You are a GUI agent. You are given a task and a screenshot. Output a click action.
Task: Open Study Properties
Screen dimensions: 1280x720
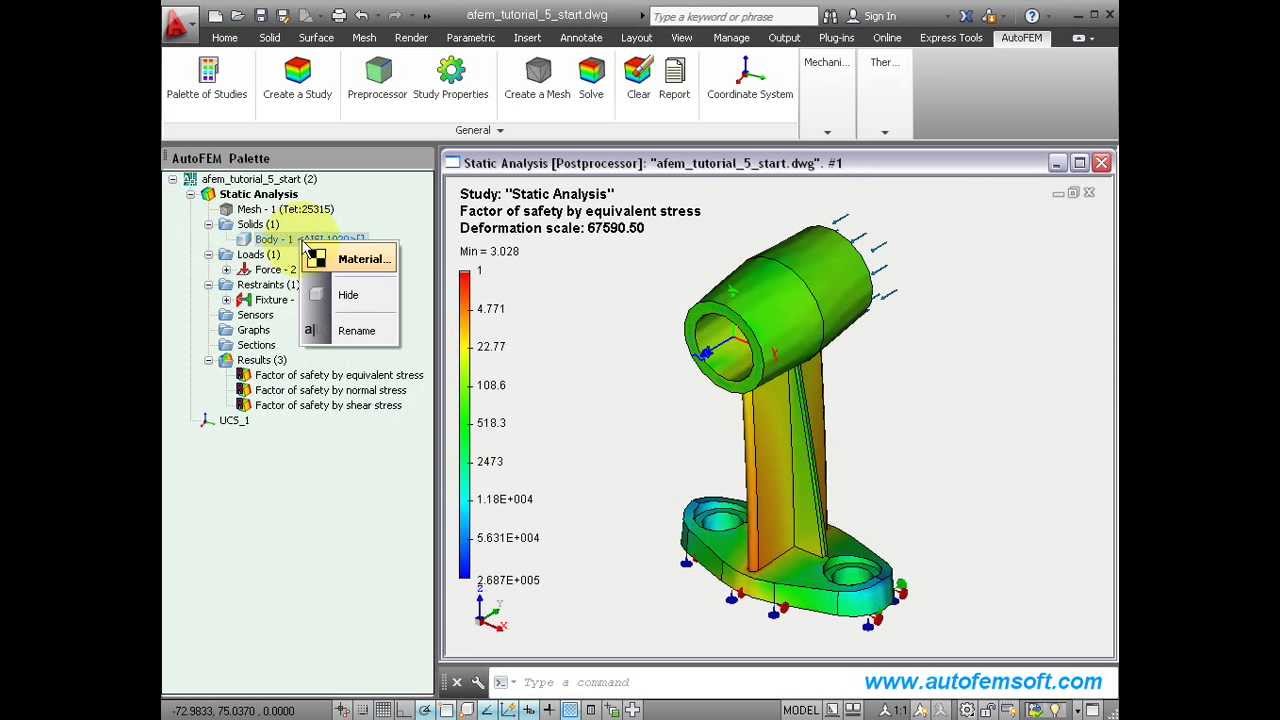click(x=450, y=78)
